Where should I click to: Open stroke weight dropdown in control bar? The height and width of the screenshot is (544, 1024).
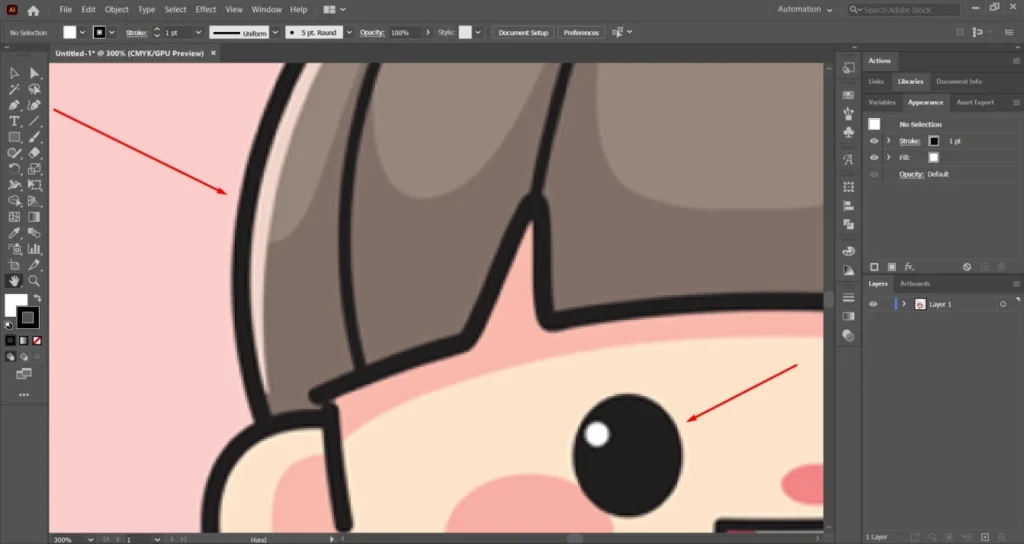[x=199, y=33]
